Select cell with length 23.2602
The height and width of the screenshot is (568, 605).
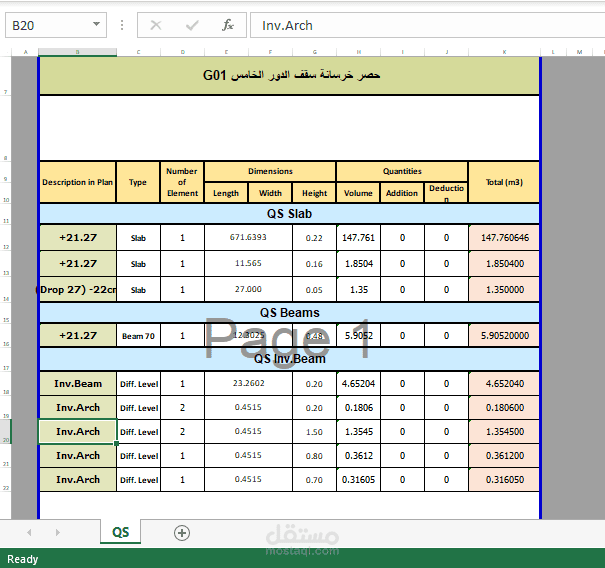tap(248, 384)
